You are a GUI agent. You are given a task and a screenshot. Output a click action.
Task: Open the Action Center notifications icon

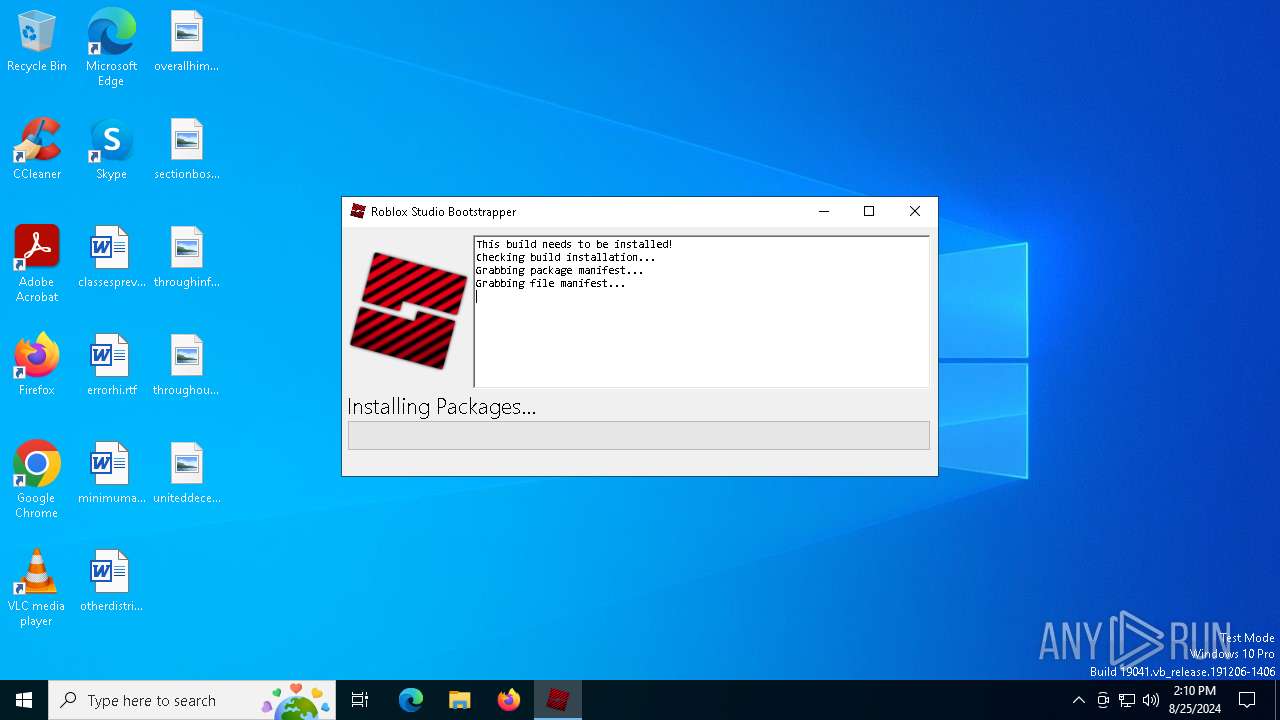1247,700
